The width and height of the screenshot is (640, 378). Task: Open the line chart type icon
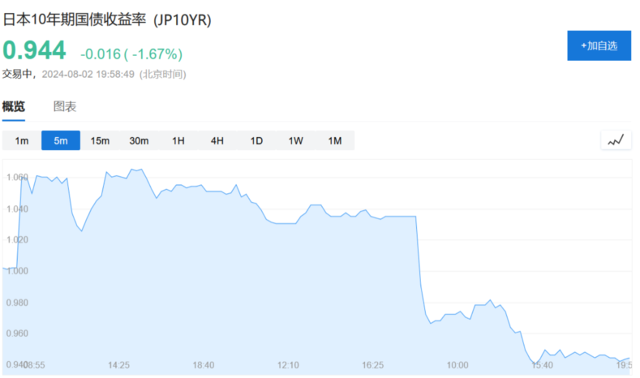pyautogui.click(x=616, y=140)
